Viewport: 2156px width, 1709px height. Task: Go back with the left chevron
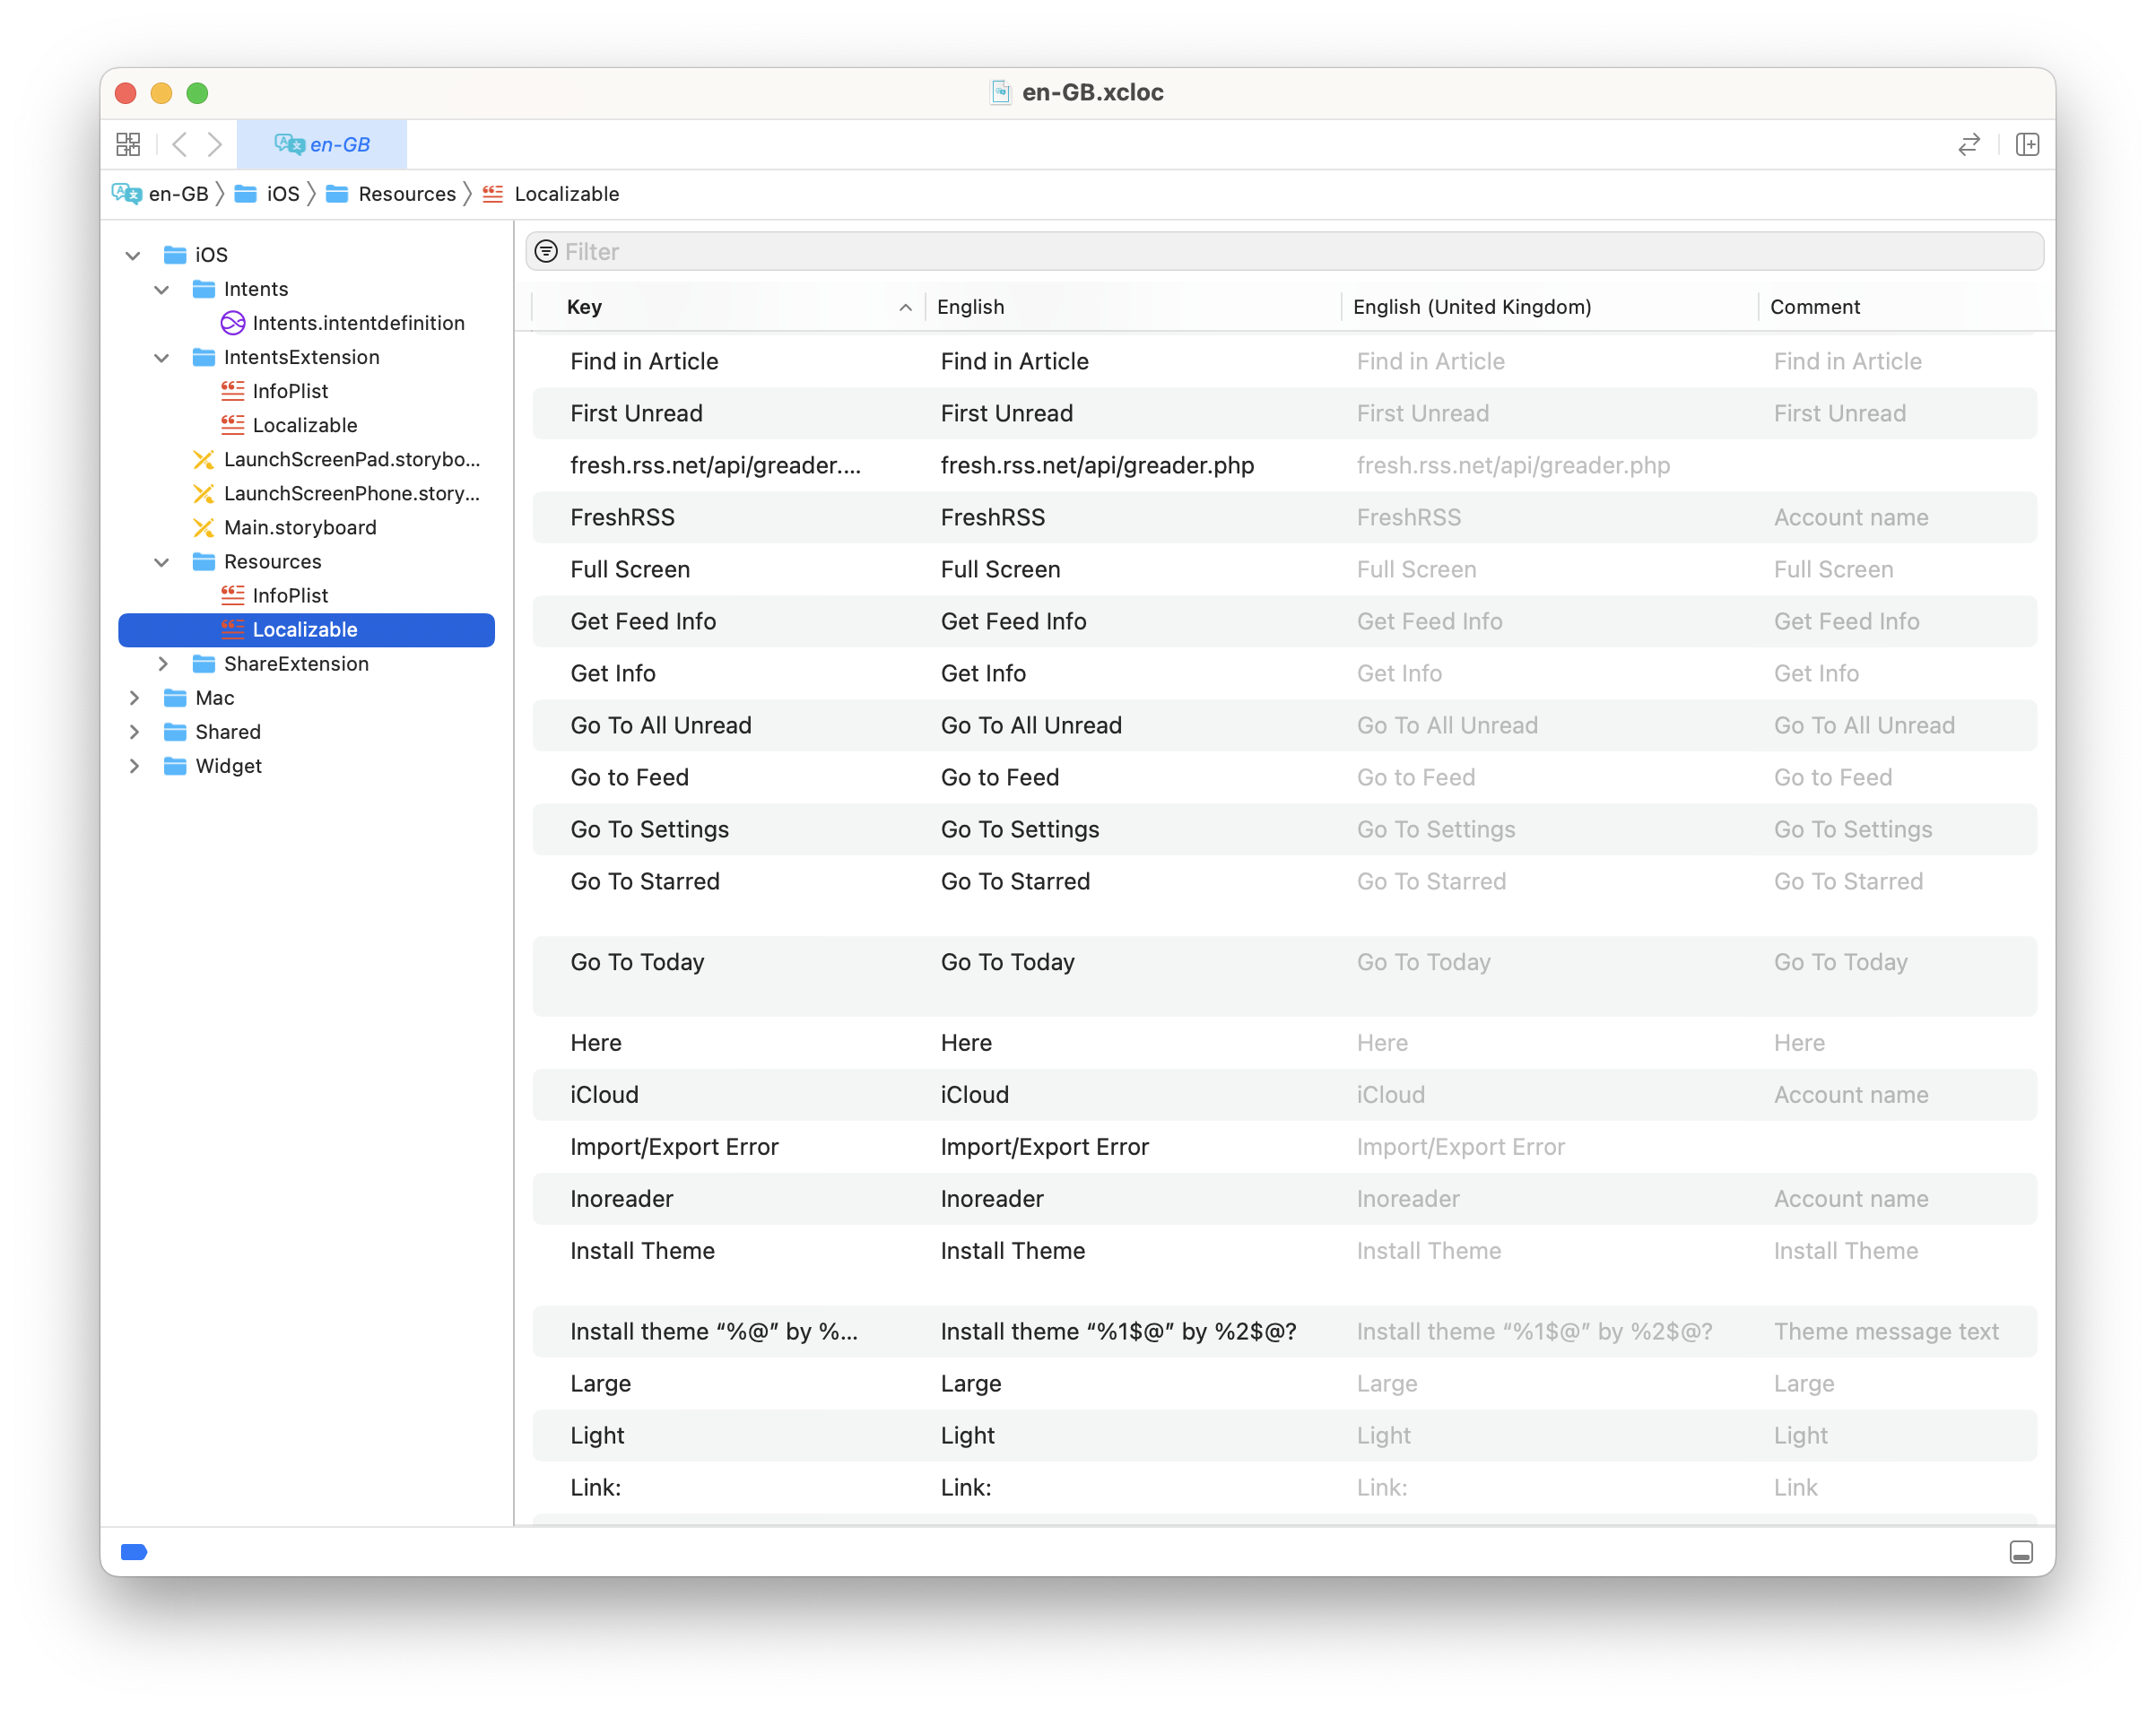pyautogui.click(x=180, y=144)
